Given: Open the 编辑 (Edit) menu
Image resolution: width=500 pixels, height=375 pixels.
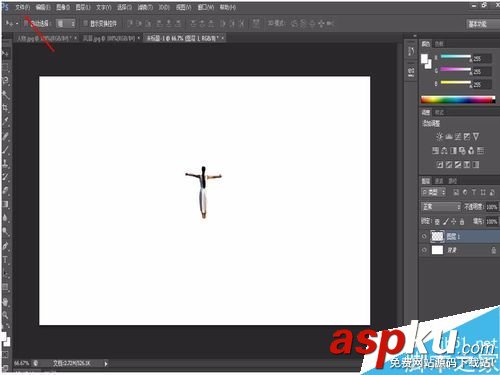Looking at the screenshot, I should click(x=43, y=7).
